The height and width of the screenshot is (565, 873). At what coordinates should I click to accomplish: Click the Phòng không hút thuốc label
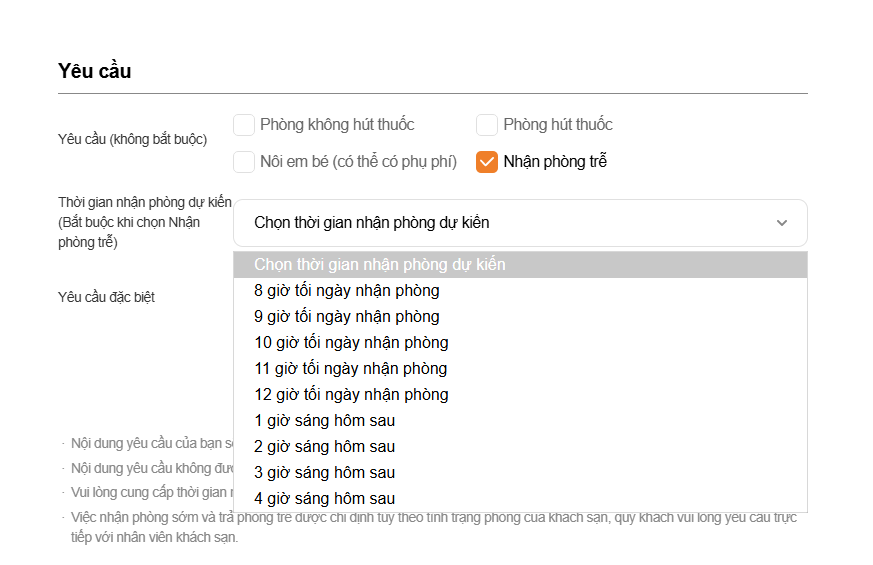(337, 125)
